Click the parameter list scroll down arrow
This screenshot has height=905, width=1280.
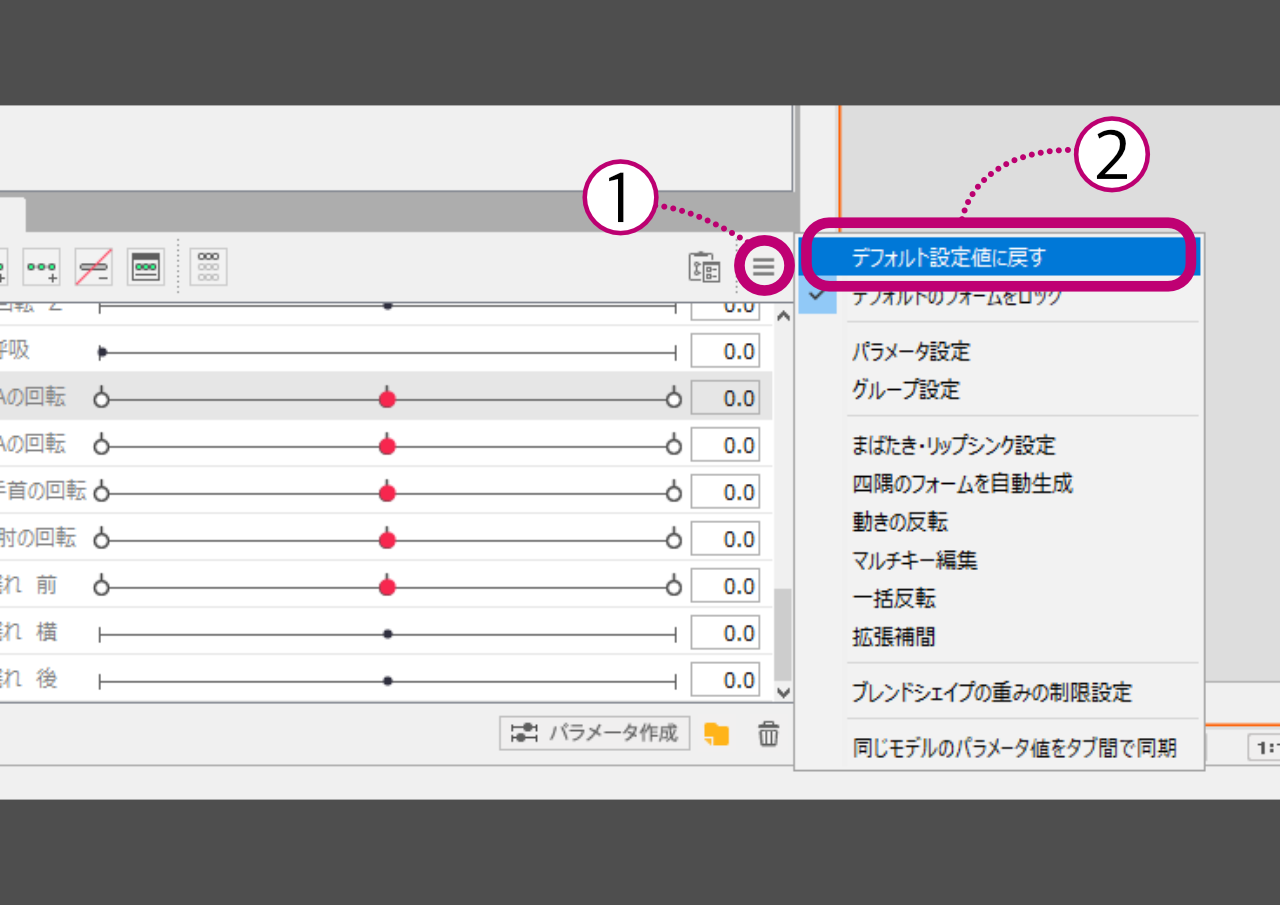pos(783,691)
